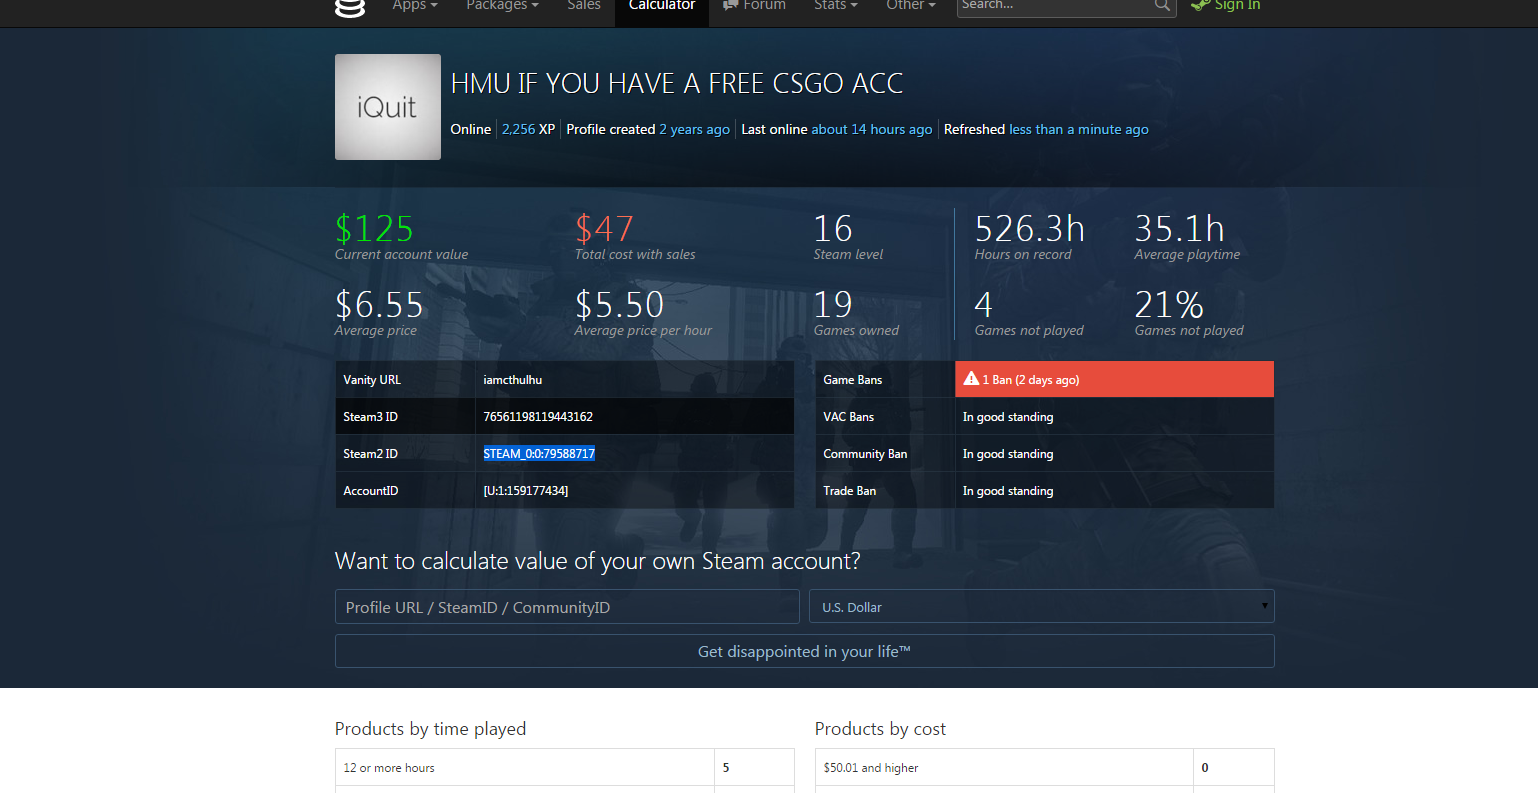The image size is (1538, 793).
Task: Select the $47 total cost with sales
Action: click(x=604, y=229)
